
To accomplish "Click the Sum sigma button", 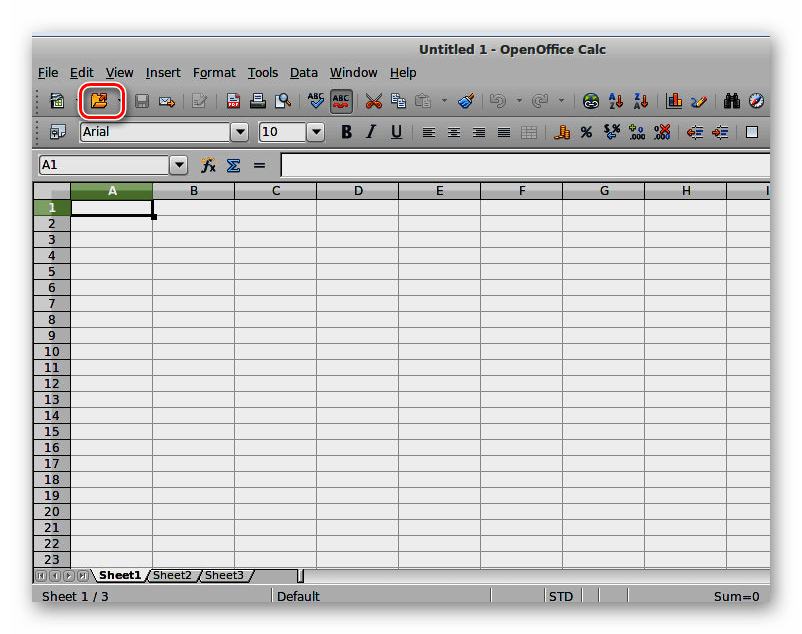I will pos(233,165).
